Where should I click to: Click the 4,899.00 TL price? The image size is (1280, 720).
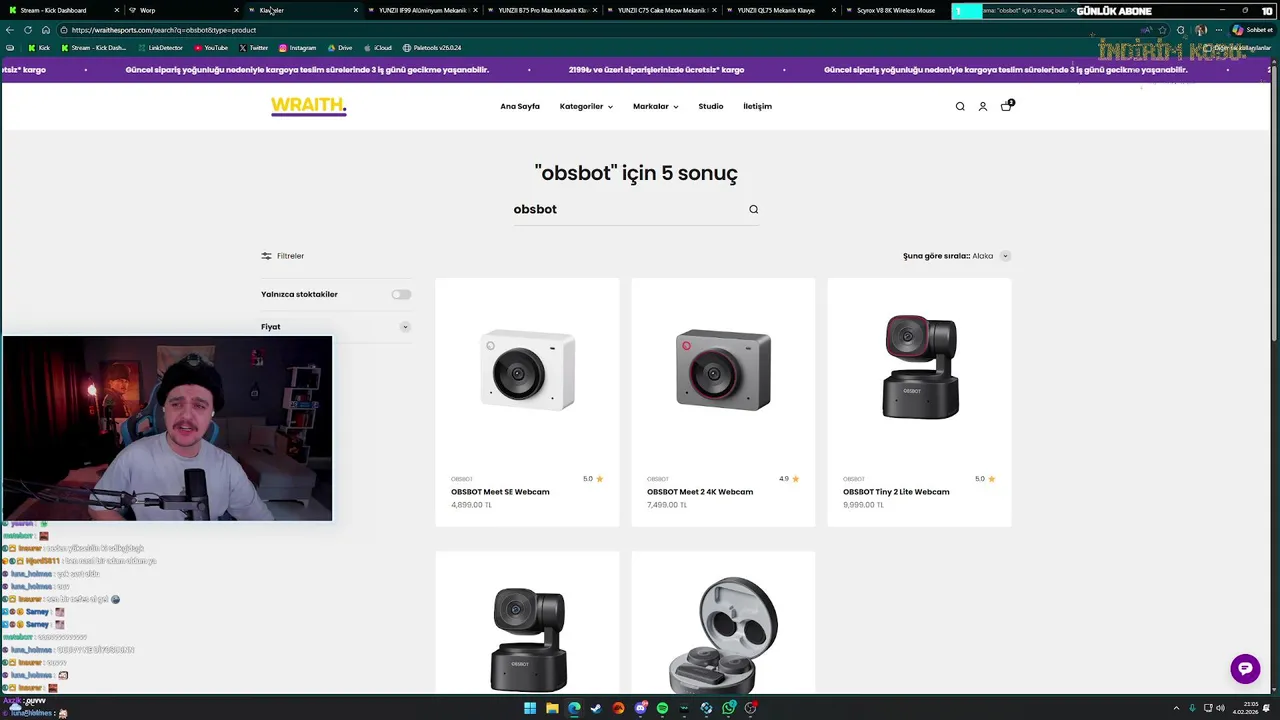471,505
